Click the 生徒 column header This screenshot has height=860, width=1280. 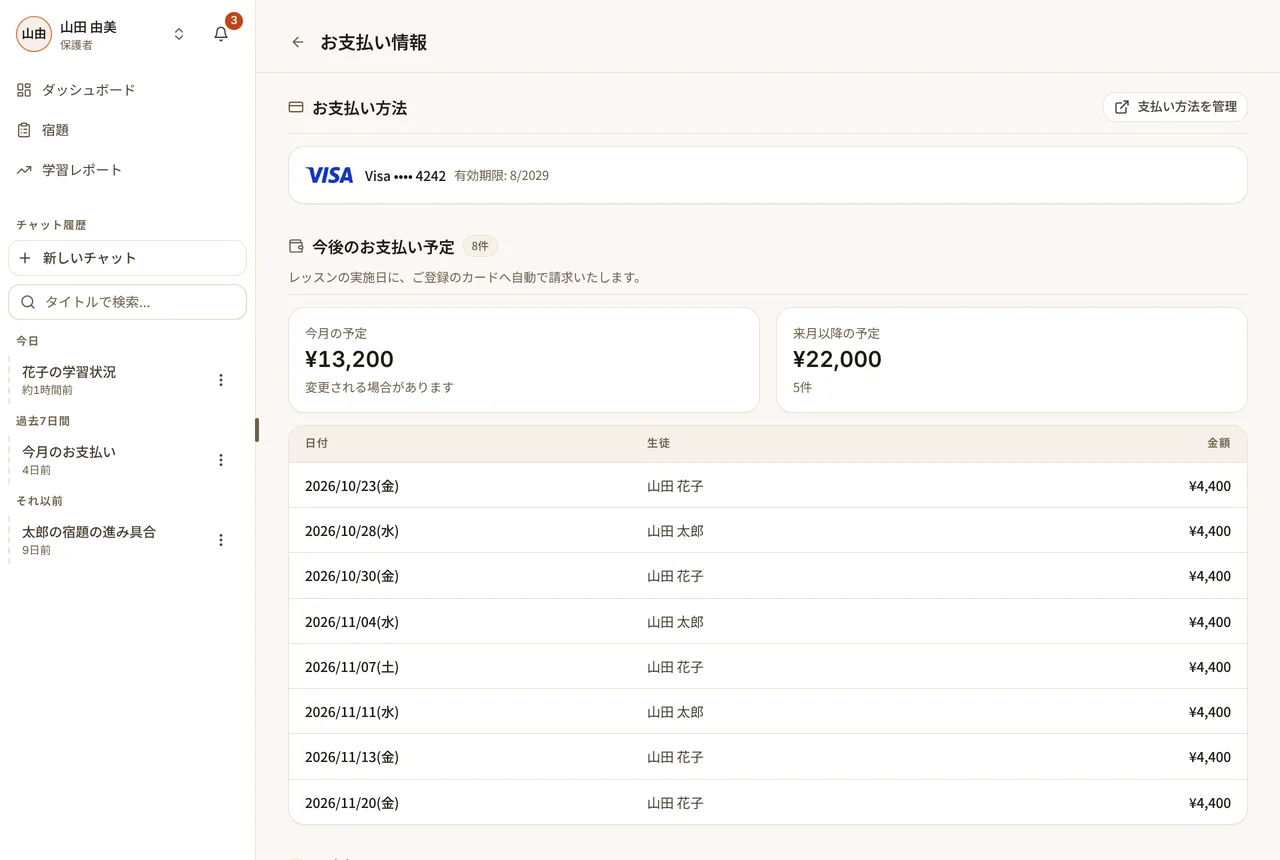pyautogui.click(x=658, y=443)
